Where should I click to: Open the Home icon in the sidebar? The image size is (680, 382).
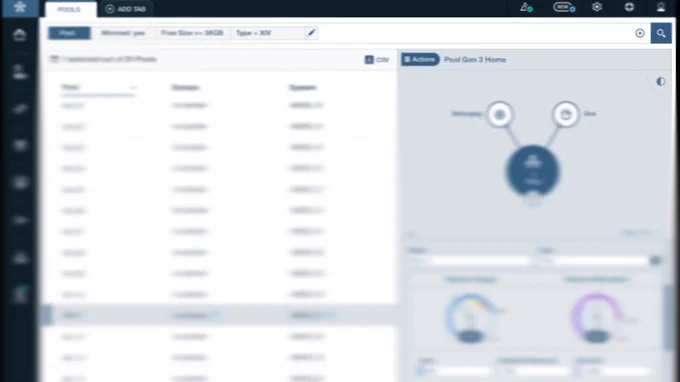click(19, 35)
